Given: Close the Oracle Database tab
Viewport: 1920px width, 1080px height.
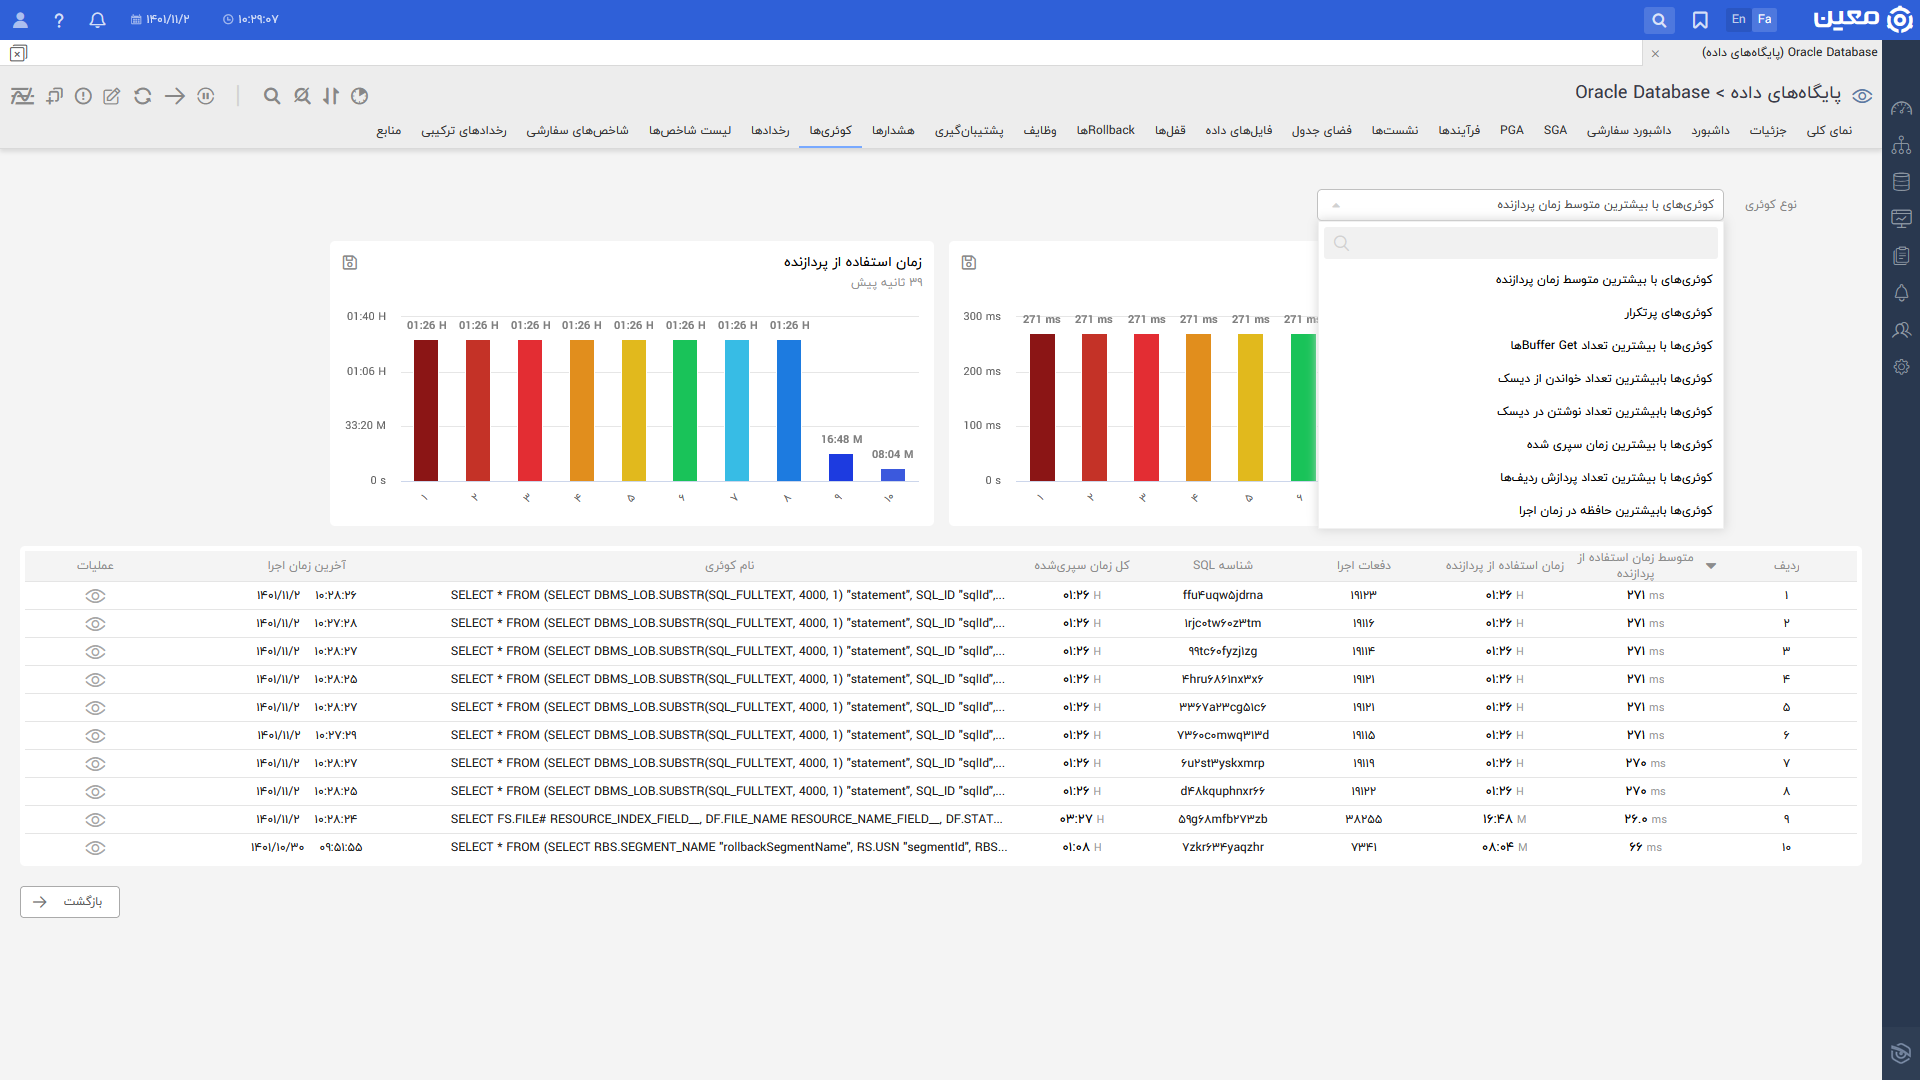Looking at the screenshot, I should pos(1655,53).
